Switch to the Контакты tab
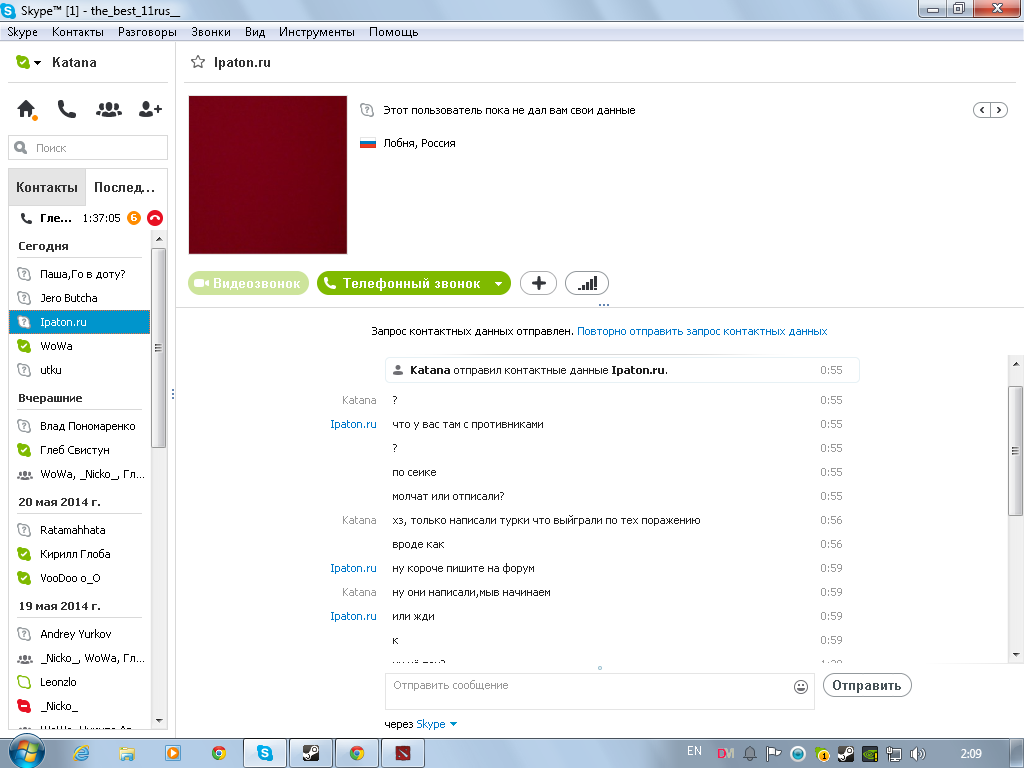 47,187
